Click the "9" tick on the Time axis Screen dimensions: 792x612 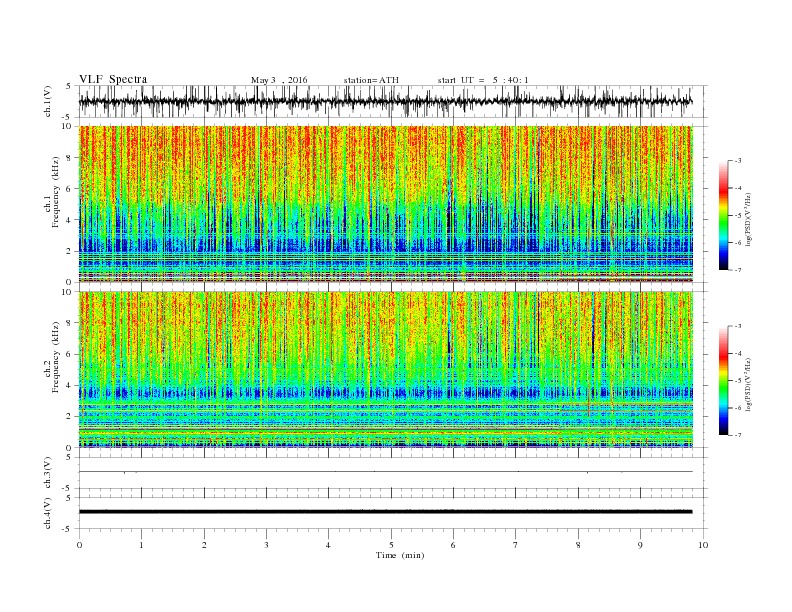point(640,545)
